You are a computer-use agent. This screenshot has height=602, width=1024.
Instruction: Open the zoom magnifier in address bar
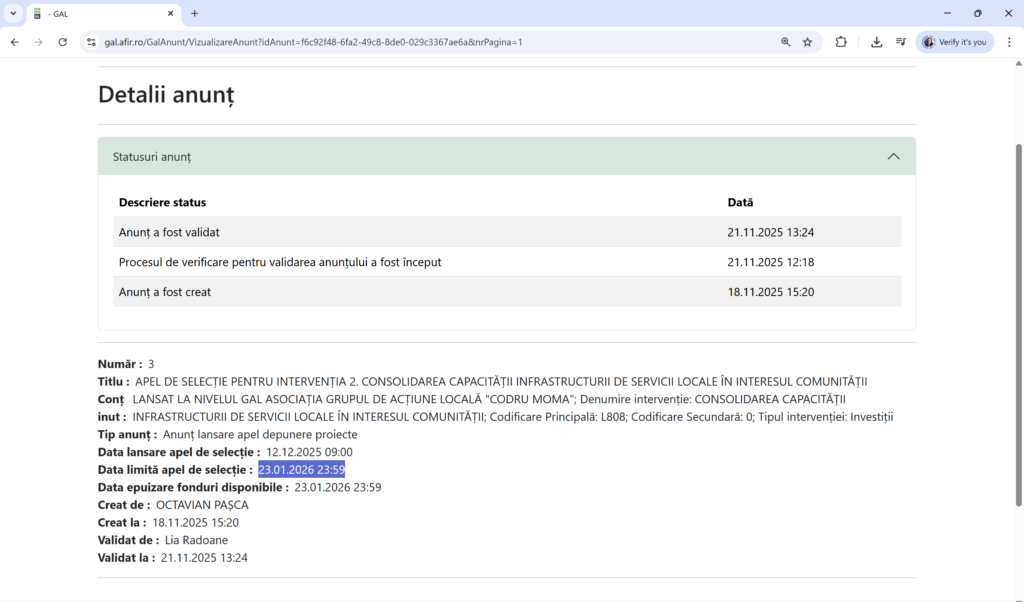[x=786, y=42]
